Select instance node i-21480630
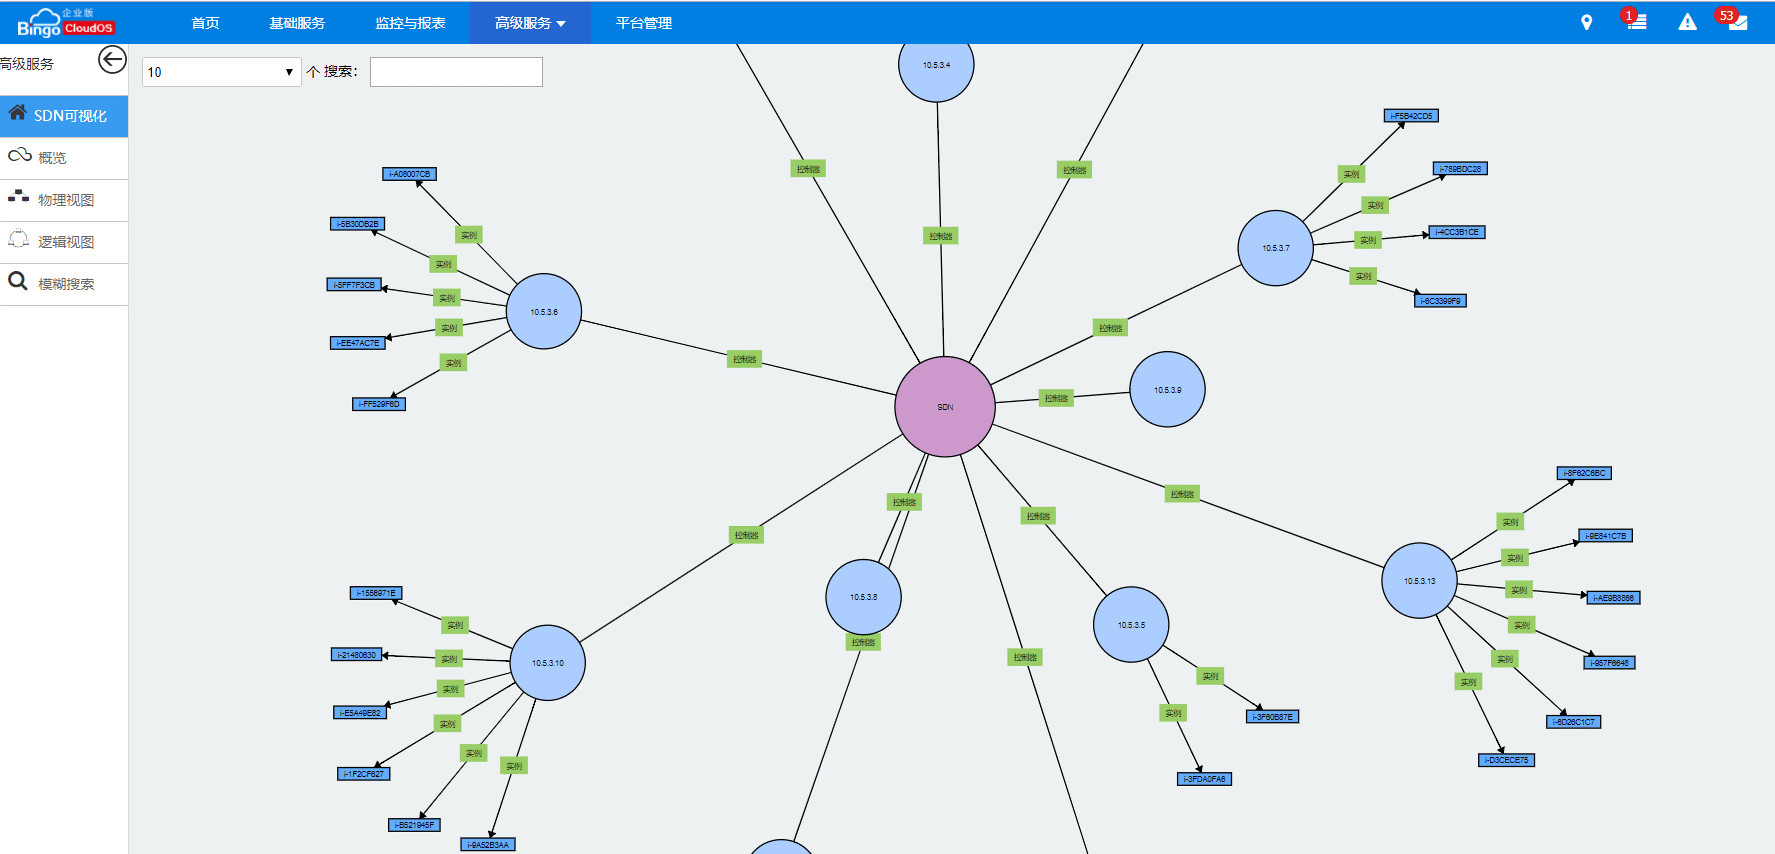 (357, 655)
